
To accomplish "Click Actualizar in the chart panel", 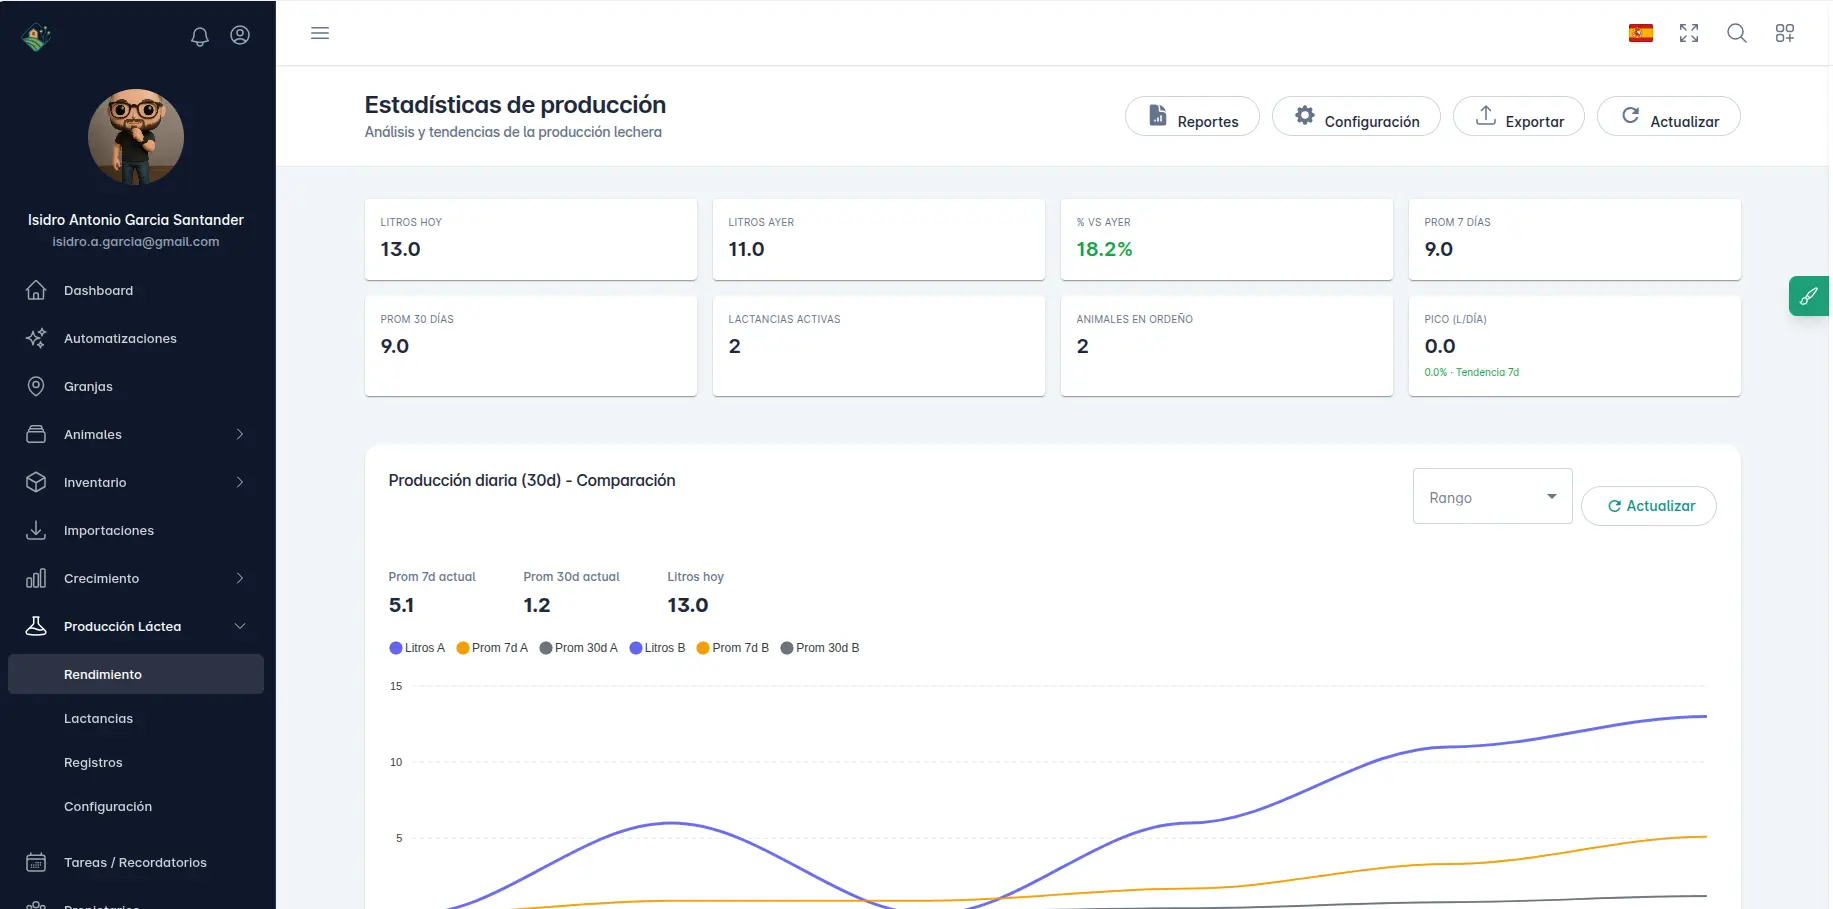I will (1648, 506).
